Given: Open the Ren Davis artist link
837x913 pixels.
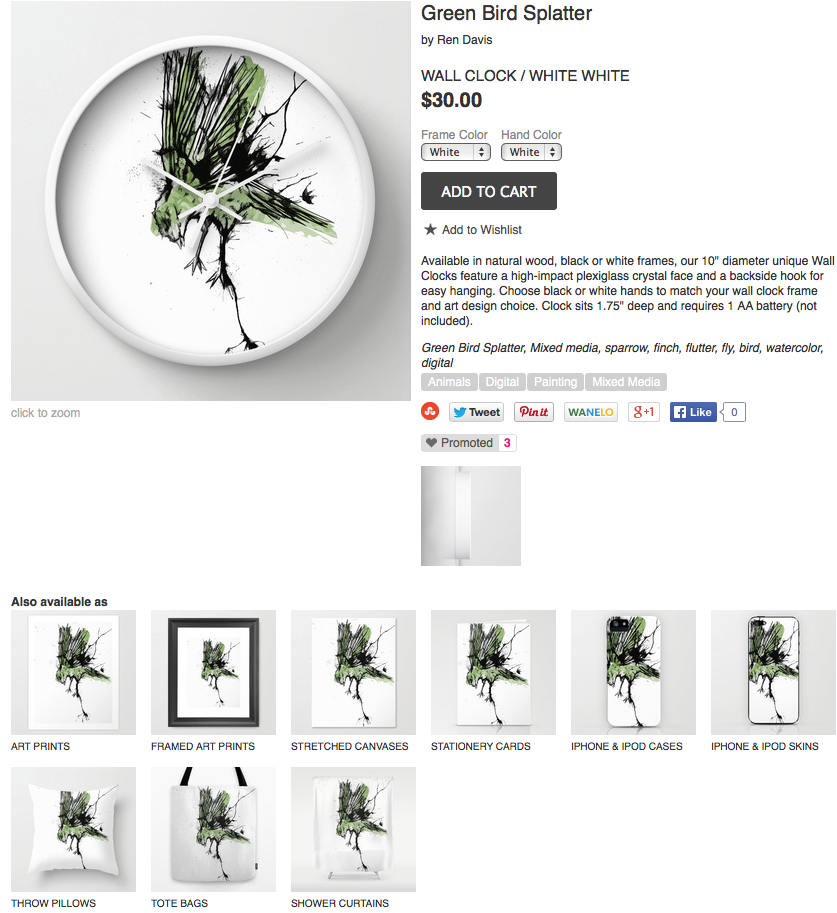Looking at the screenshot, I should pos(464,40).
